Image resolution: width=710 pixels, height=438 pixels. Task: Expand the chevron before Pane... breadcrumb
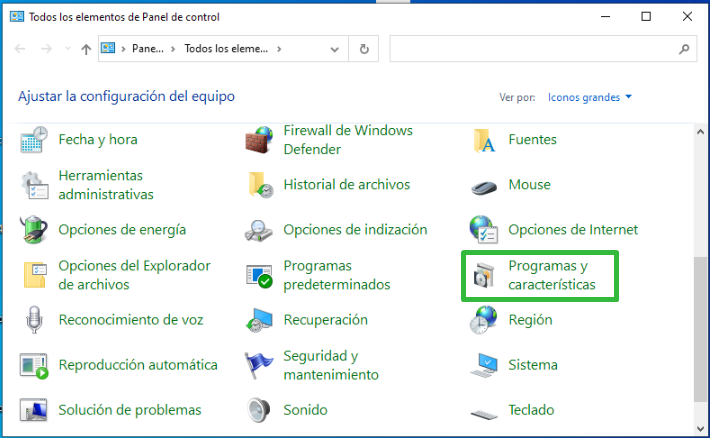tap(123, 49)
